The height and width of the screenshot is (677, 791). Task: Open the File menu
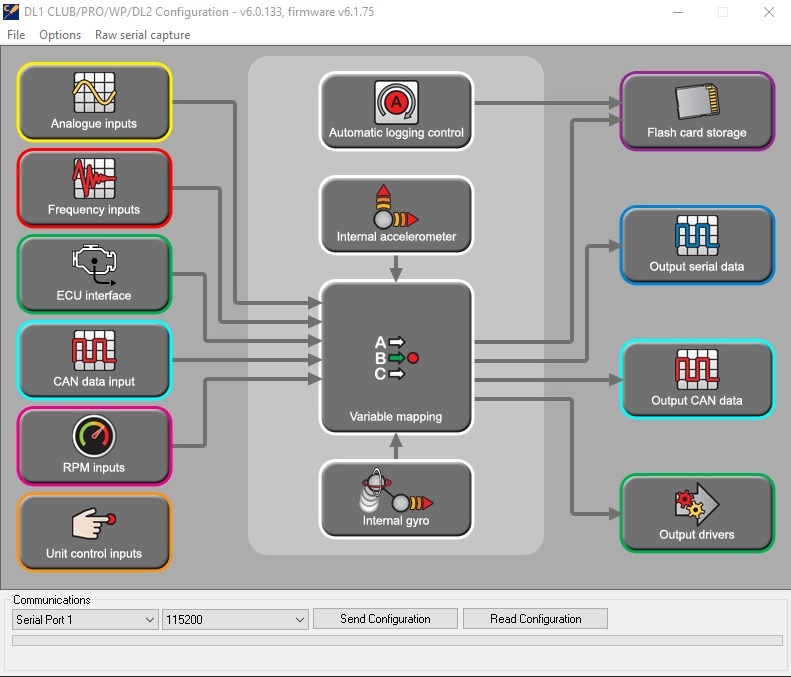click(16, 35)
